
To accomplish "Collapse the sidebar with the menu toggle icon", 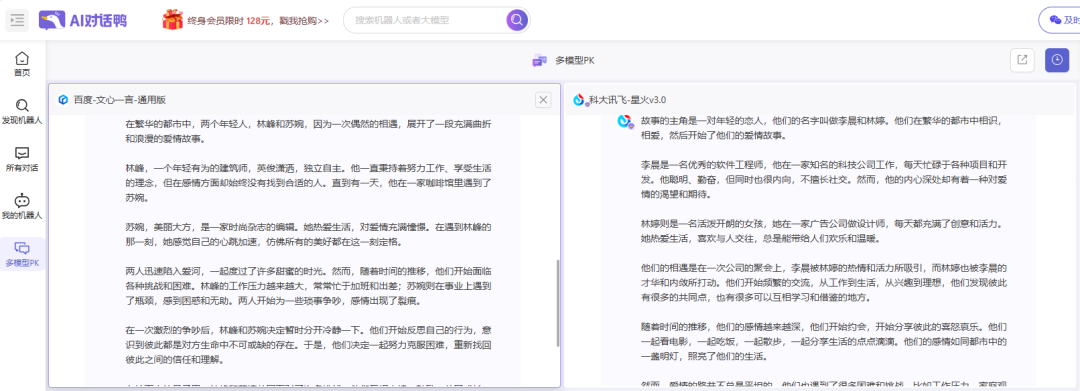I will pyautogui.click(x=17, y=20).
